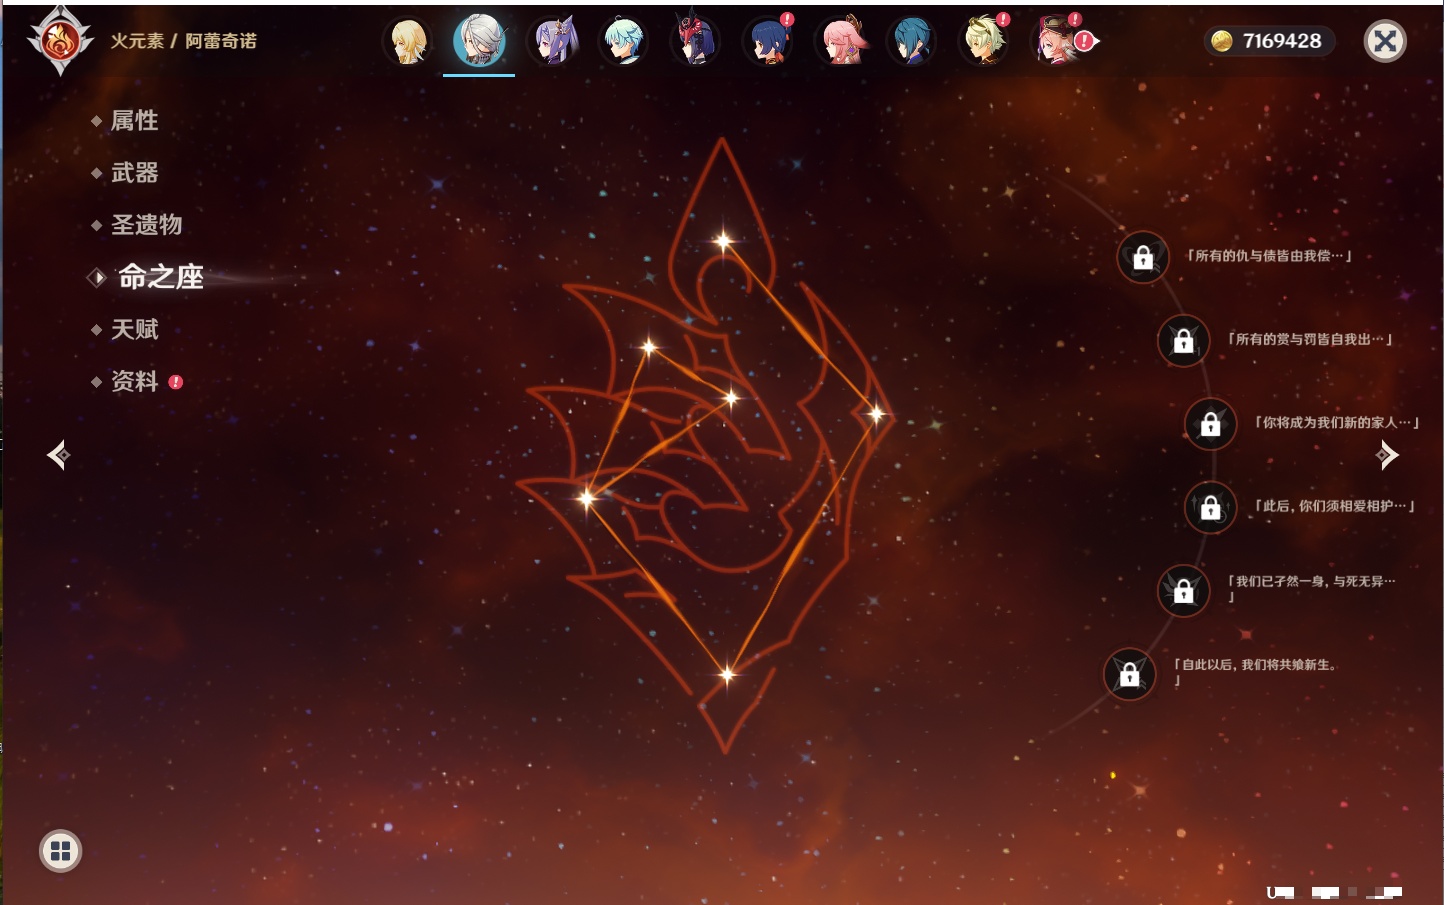Close the character screen with X button
The height and width of the screenshot is (905, 1444).
[x=1385, y=41]
